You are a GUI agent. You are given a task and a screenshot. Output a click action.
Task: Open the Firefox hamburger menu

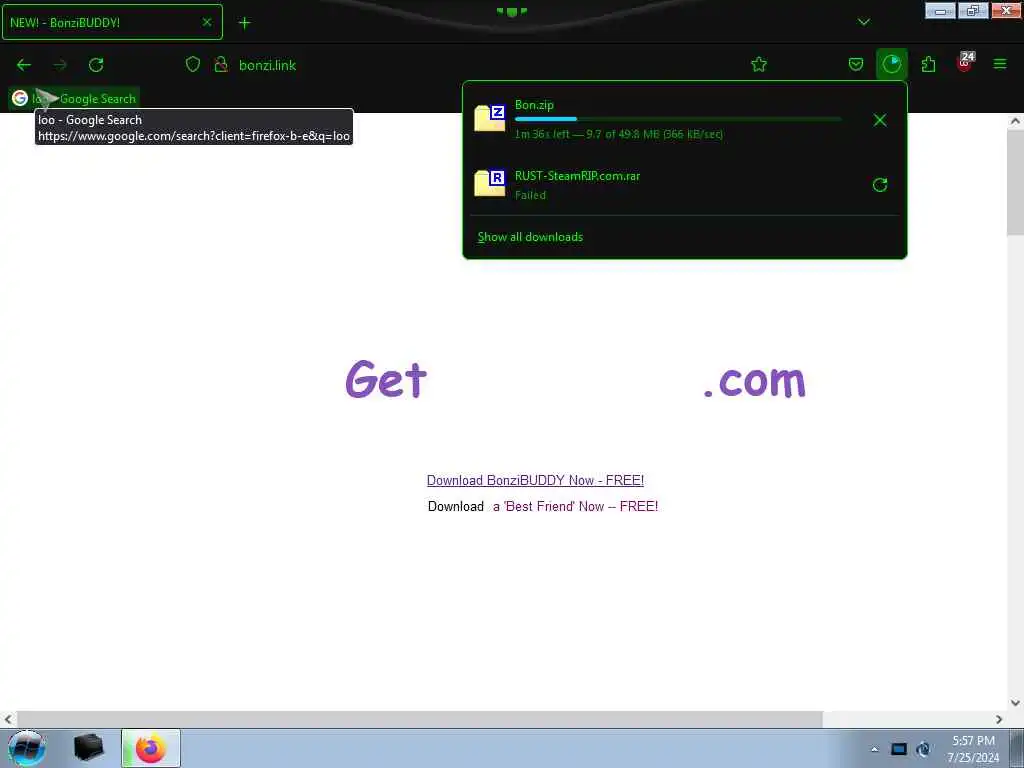(x=1000, y=65)
